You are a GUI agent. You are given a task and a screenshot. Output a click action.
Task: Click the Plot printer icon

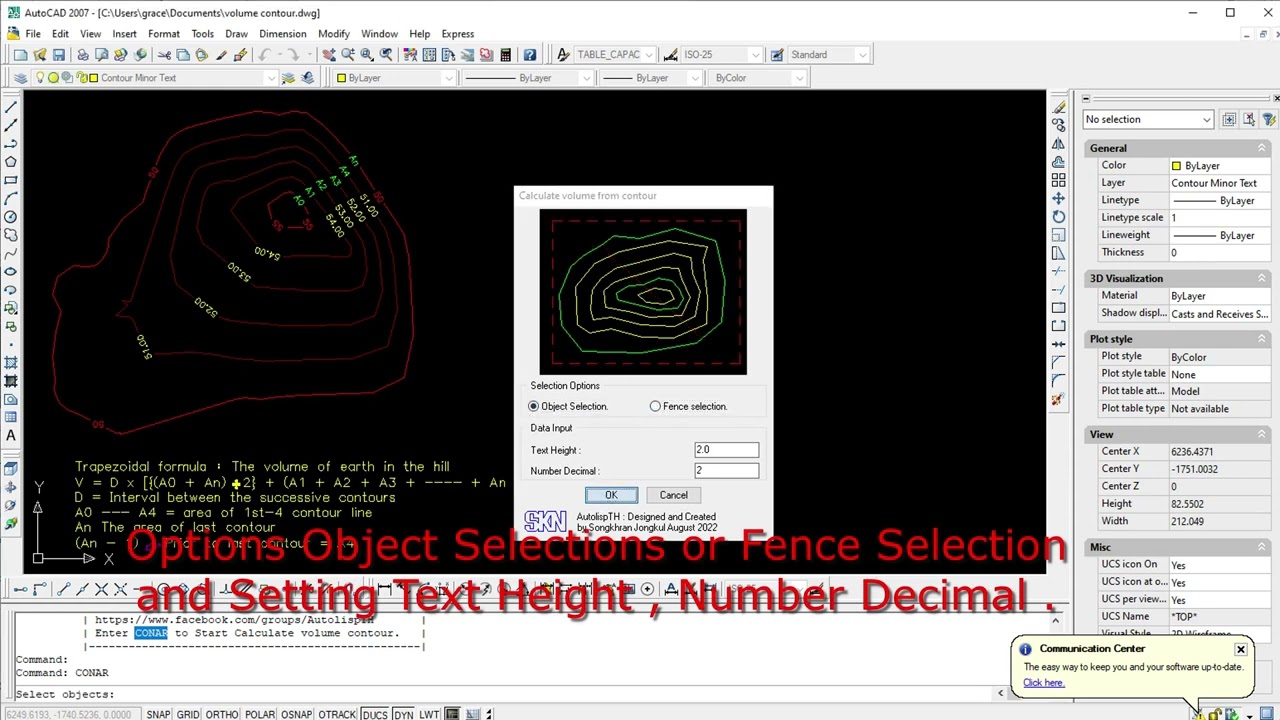point(83,55)
